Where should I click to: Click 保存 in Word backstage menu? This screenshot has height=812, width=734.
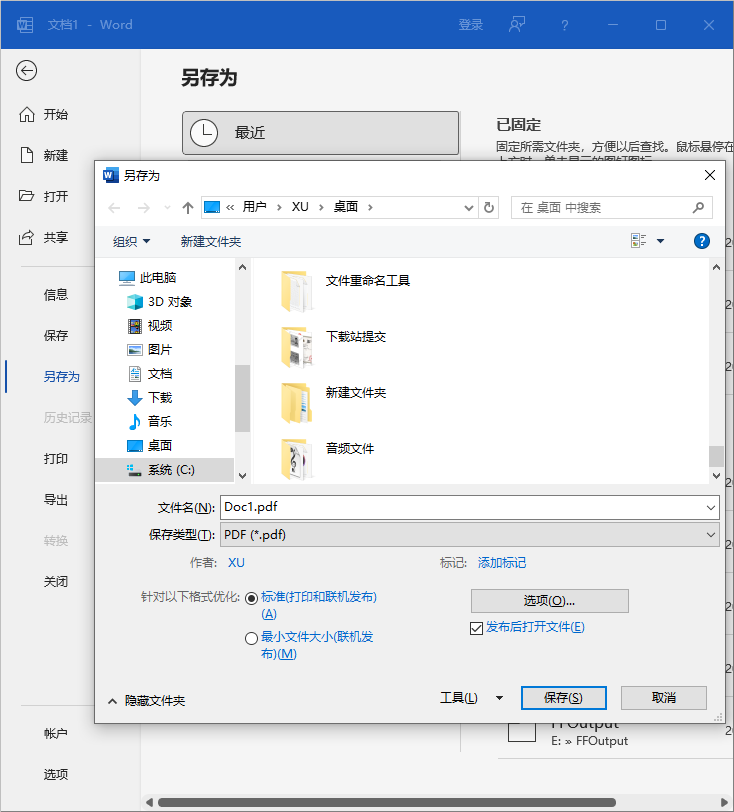pos(56,336)
